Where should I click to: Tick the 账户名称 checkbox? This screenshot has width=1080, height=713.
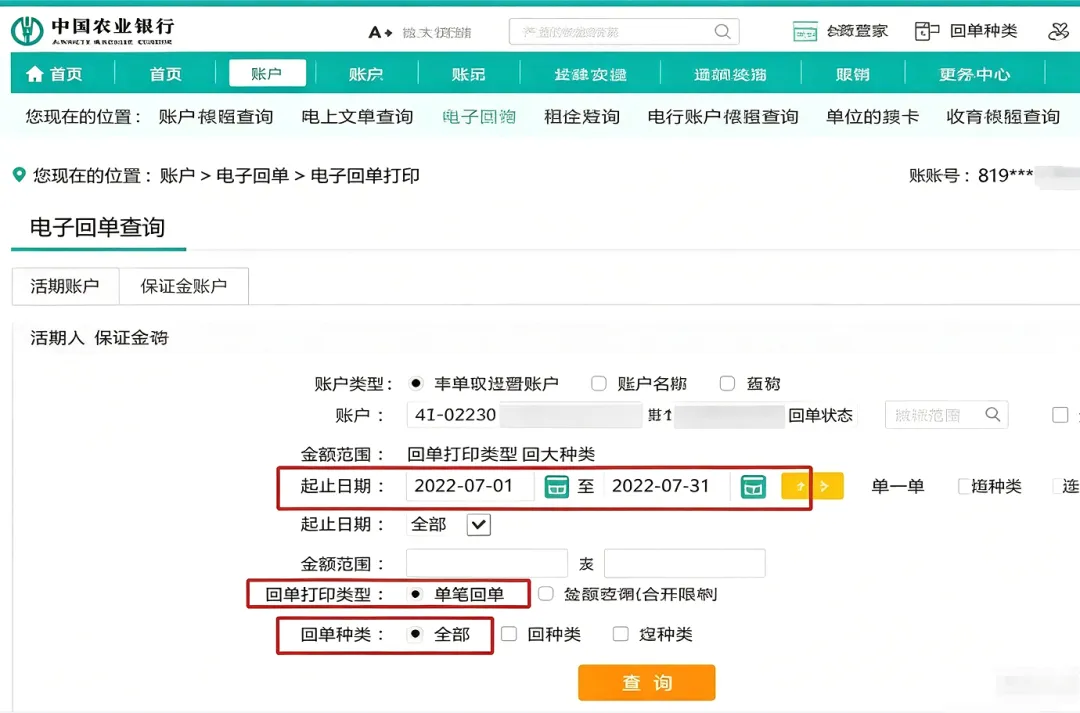pyautogui.click(x=599, y=383)
